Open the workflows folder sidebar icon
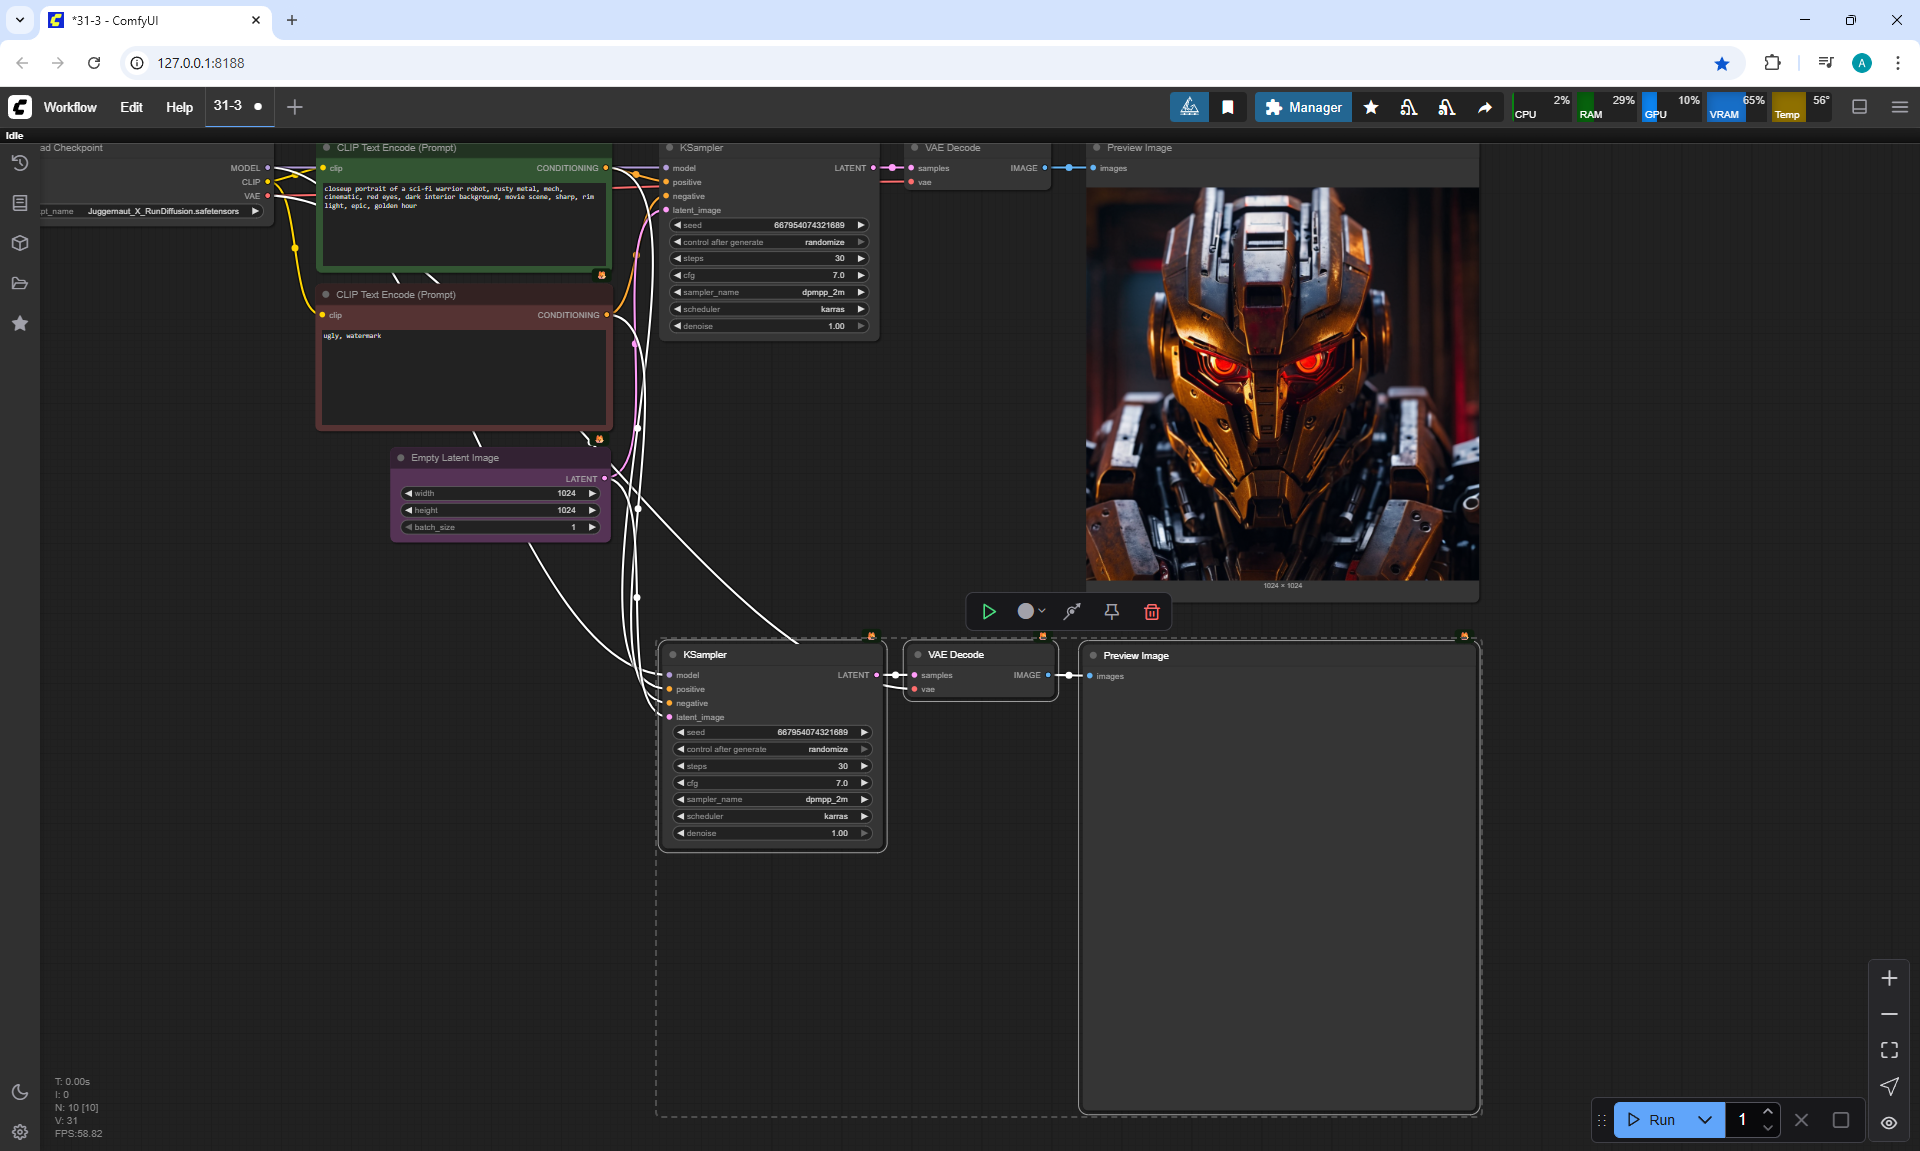Viewport: 1920px width, 1151px height. (19, 283)
